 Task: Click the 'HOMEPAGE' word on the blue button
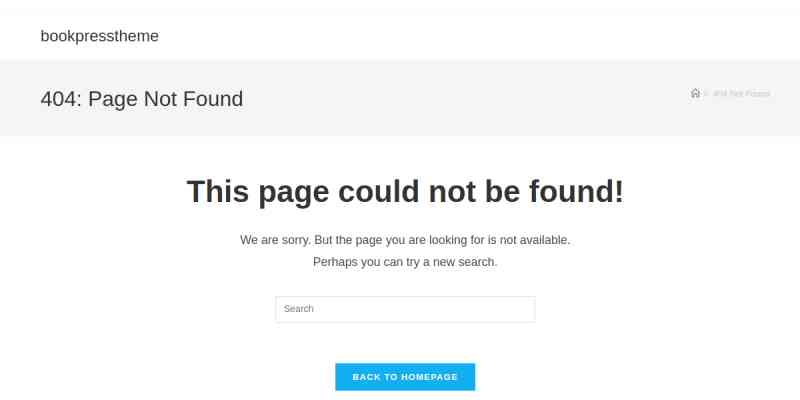[430, 377]
